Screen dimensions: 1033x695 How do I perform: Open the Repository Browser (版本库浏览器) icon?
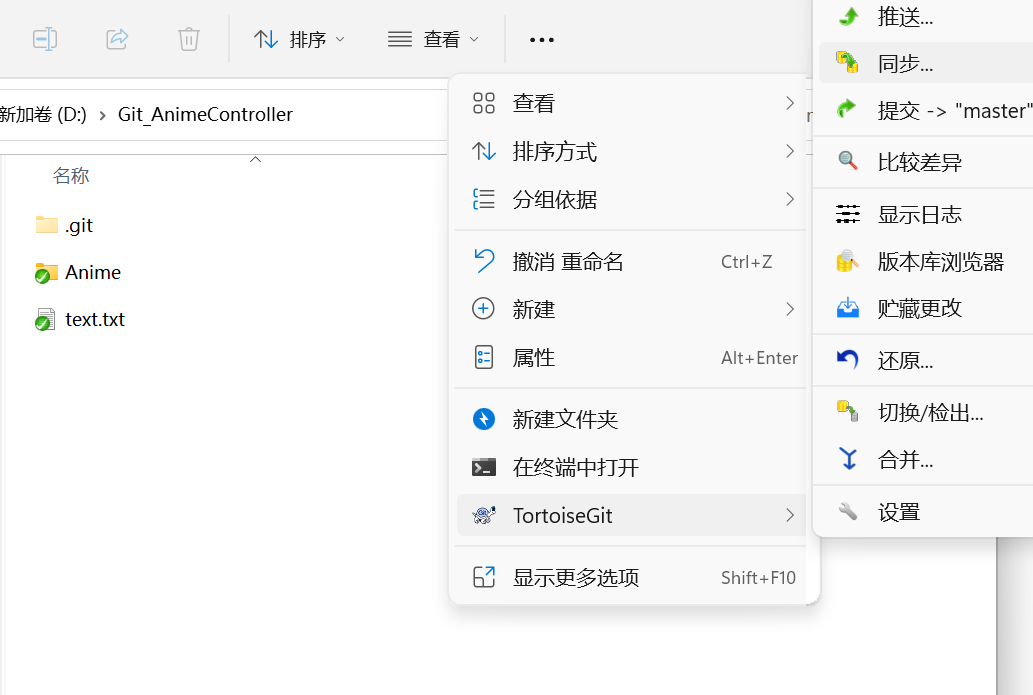click(x=848, y=262)
